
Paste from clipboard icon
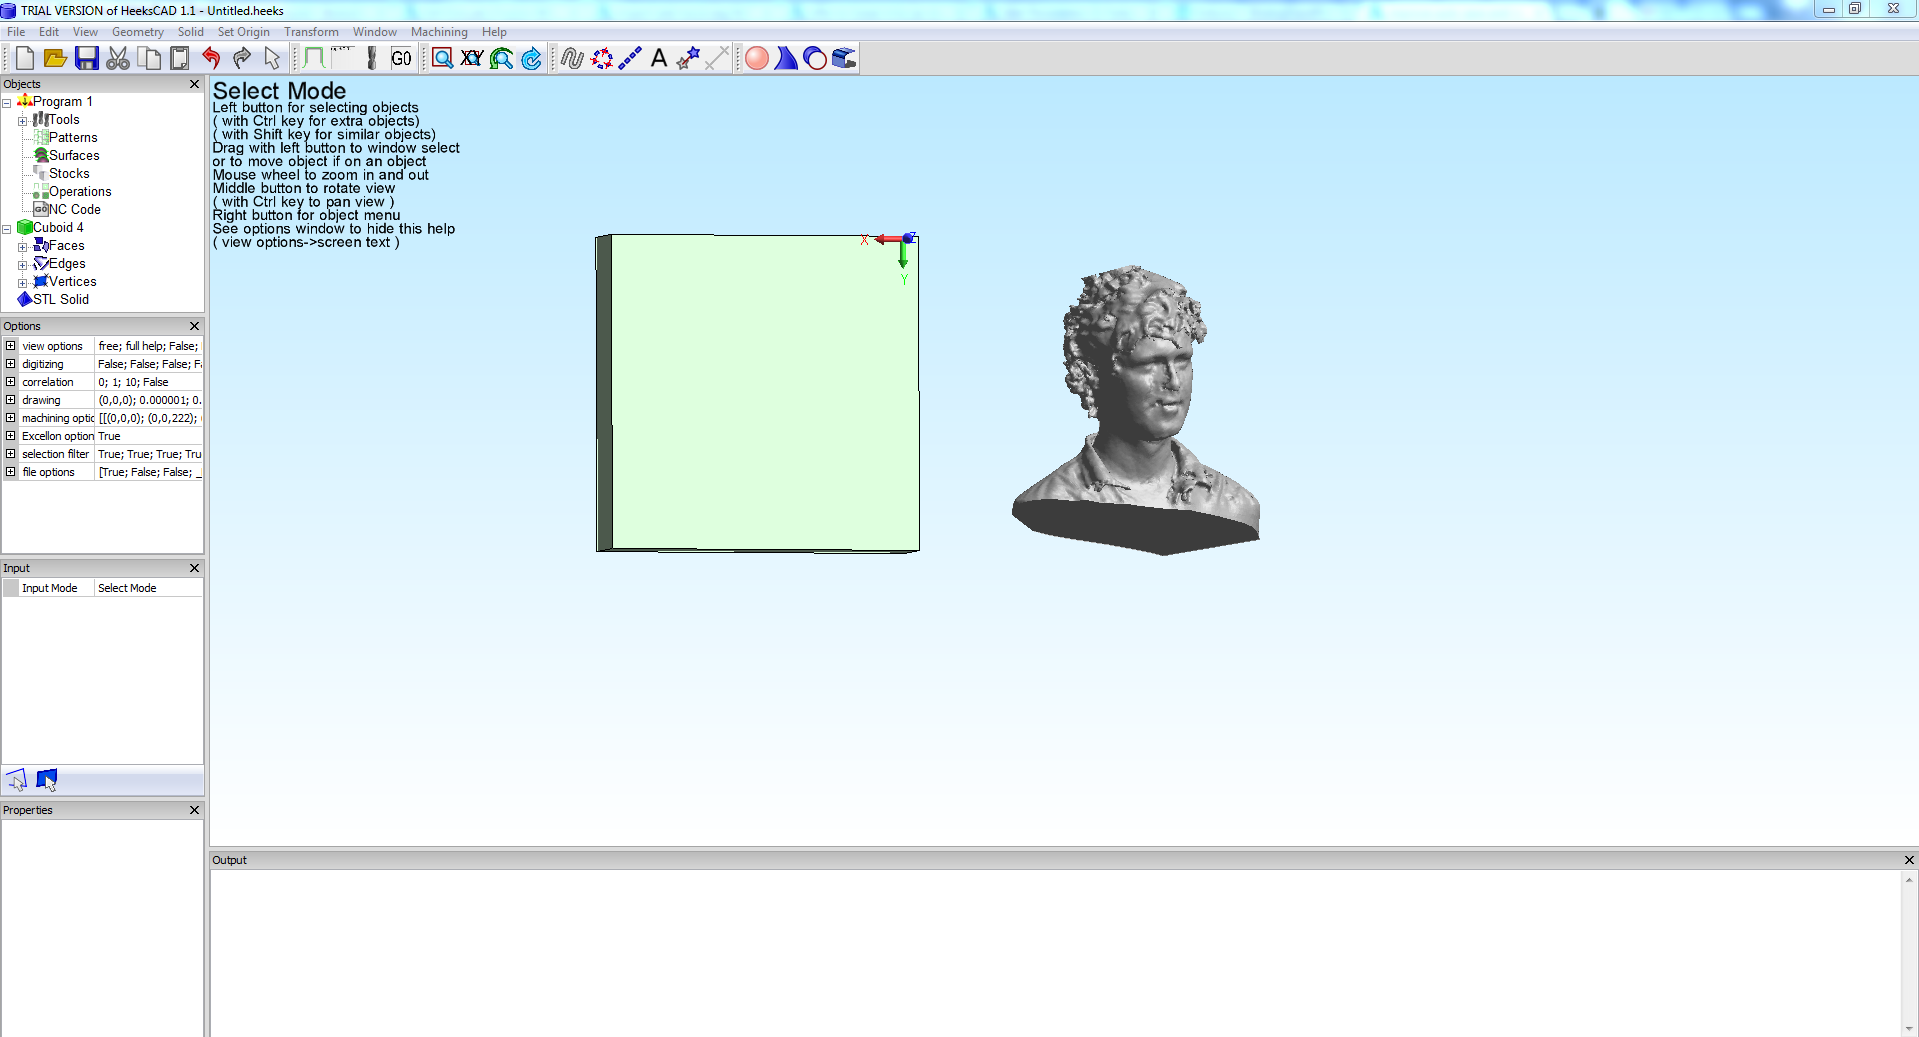180,59
